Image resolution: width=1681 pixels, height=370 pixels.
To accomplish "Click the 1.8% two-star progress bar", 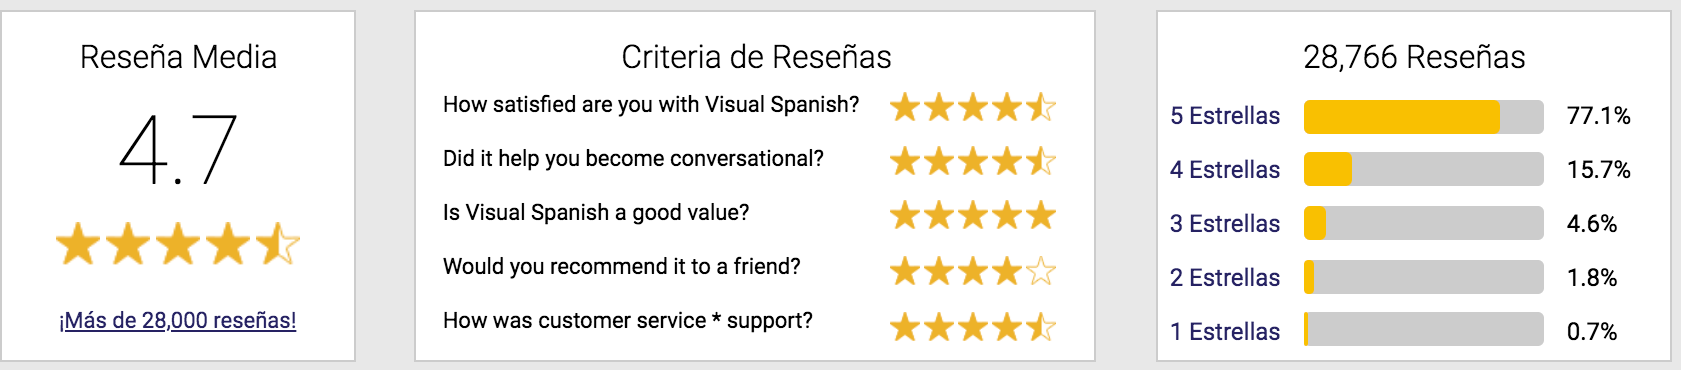I will 1424,277.
